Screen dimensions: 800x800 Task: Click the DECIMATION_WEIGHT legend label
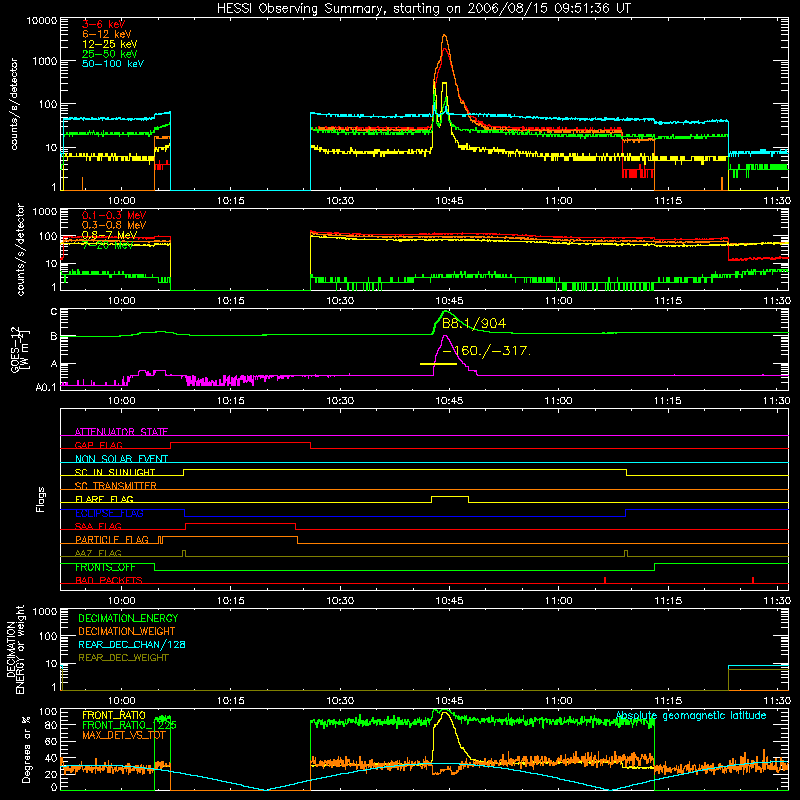pyautogui.click(x=127, y=631)
